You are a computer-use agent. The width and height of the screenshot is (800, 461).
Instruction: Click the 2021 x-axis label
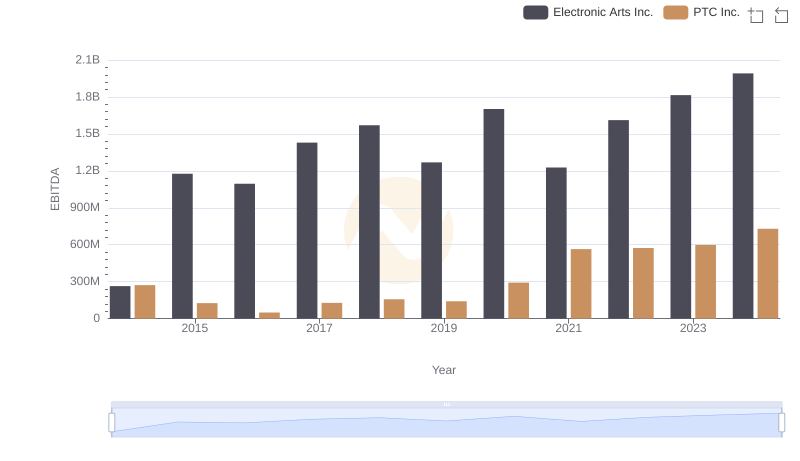pos(568,328)
